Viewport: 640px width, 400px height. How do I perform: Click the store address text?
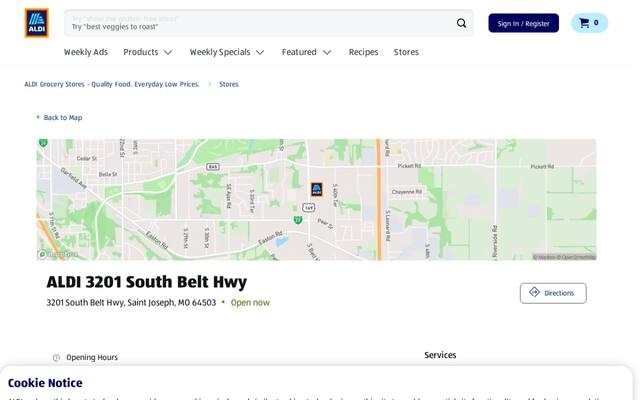click(131, 302)
